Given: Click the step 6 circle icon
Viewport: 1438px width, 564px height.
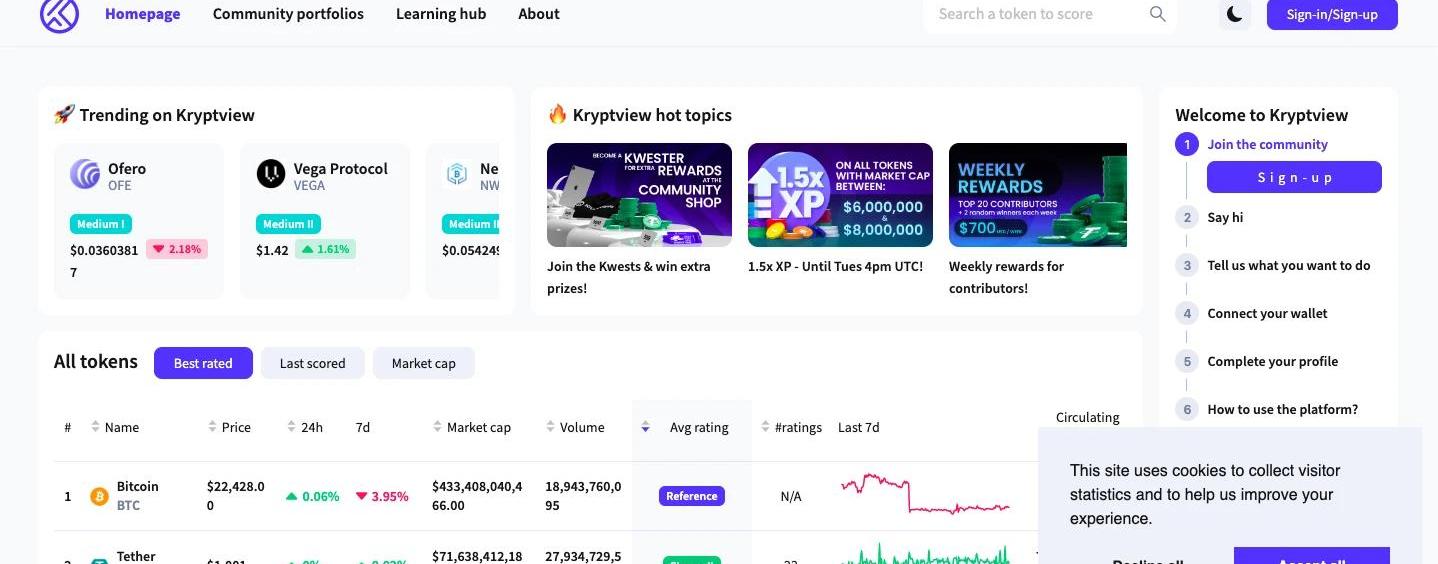Looking at the screenshot, I should (x=1187, y=409).
